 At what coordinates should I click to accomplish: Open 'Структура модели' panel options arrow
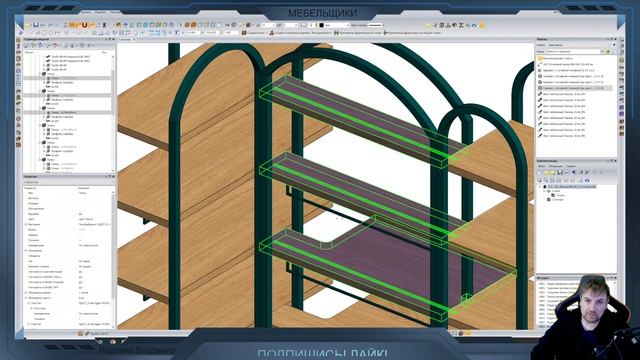pos(106,39)
